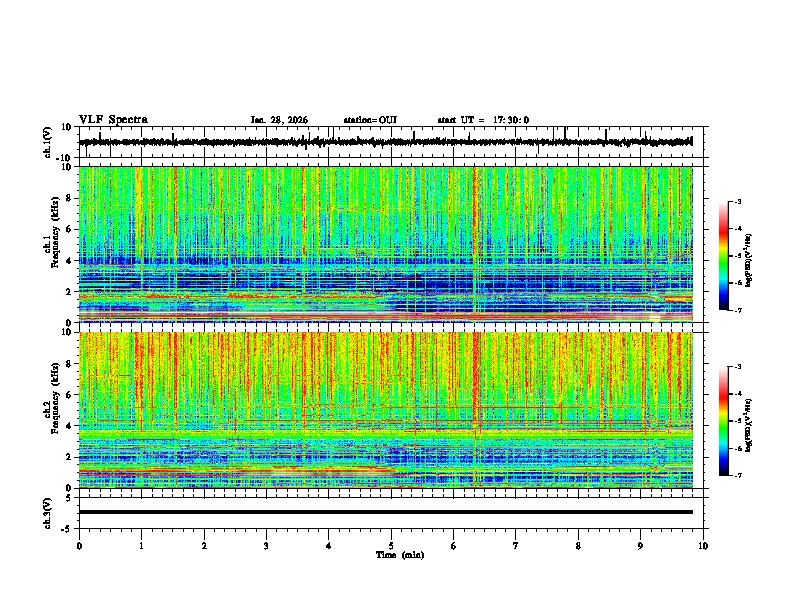Click the "Time (min)" axis label
The image size is (792, 612).
[400, 555]
